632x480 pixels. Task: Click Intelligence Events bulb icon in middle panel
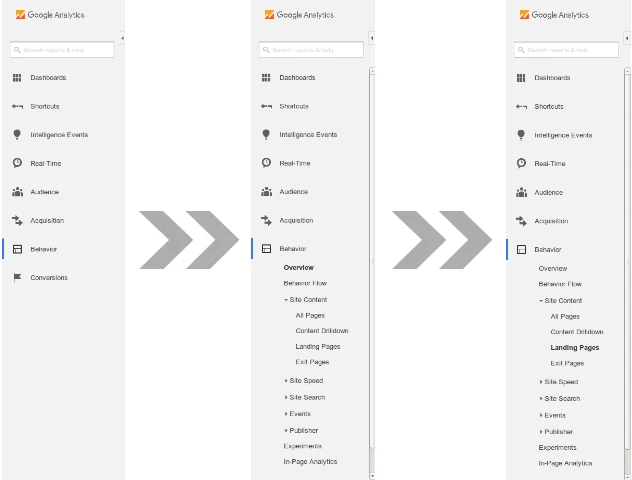click(266, 135)
